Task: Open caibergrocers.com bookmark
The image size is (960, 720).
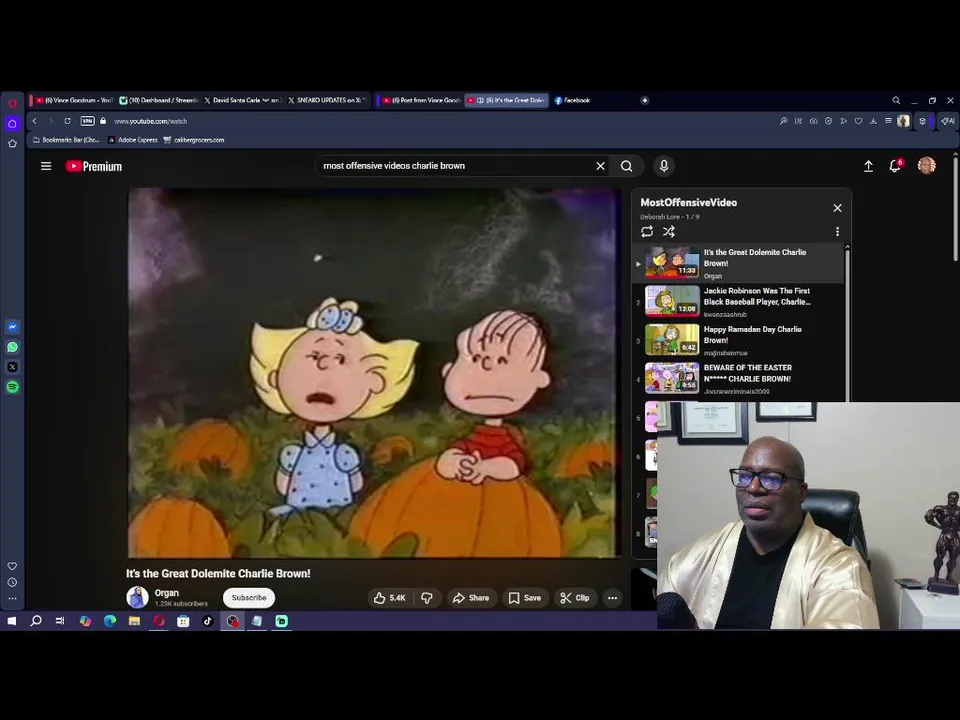Action: click(193, 140)
